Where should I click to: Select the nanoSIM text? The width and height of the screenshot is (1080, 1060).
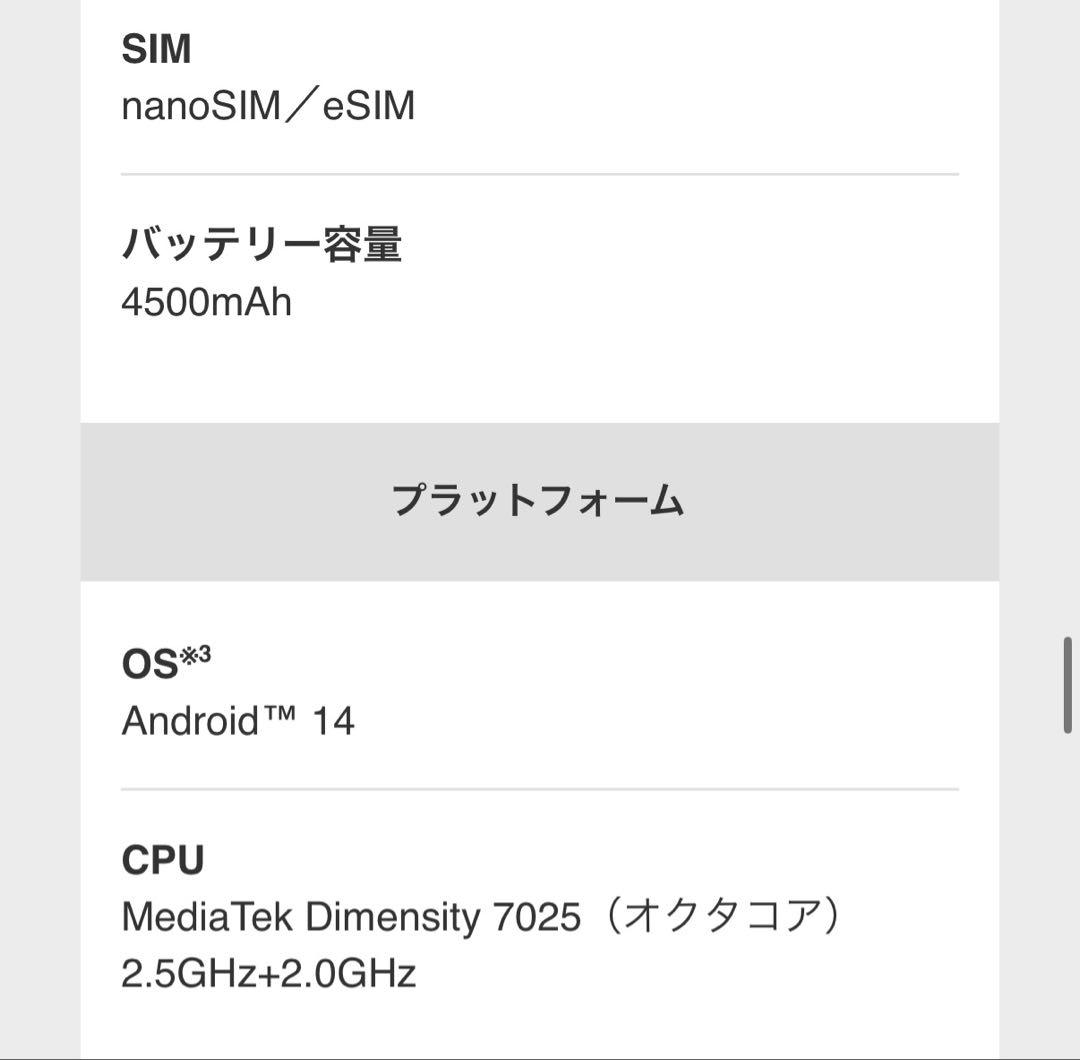tap(200, 106)
